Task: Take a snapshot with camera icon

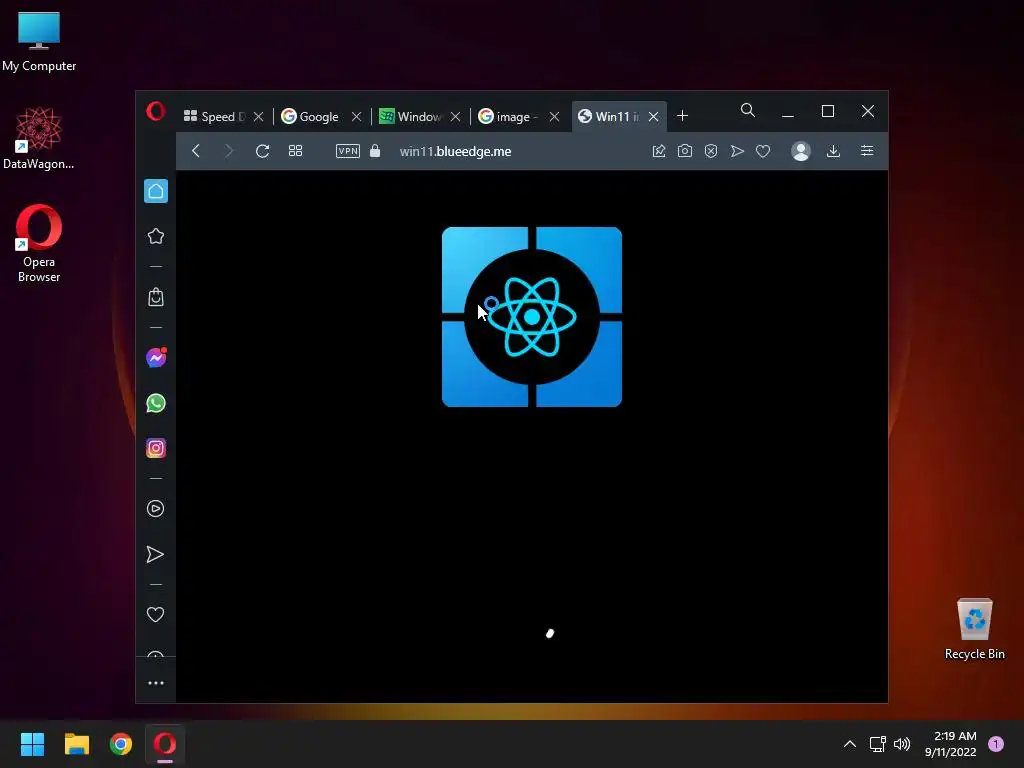Action: pyautogui.click(x=684, y=151)
